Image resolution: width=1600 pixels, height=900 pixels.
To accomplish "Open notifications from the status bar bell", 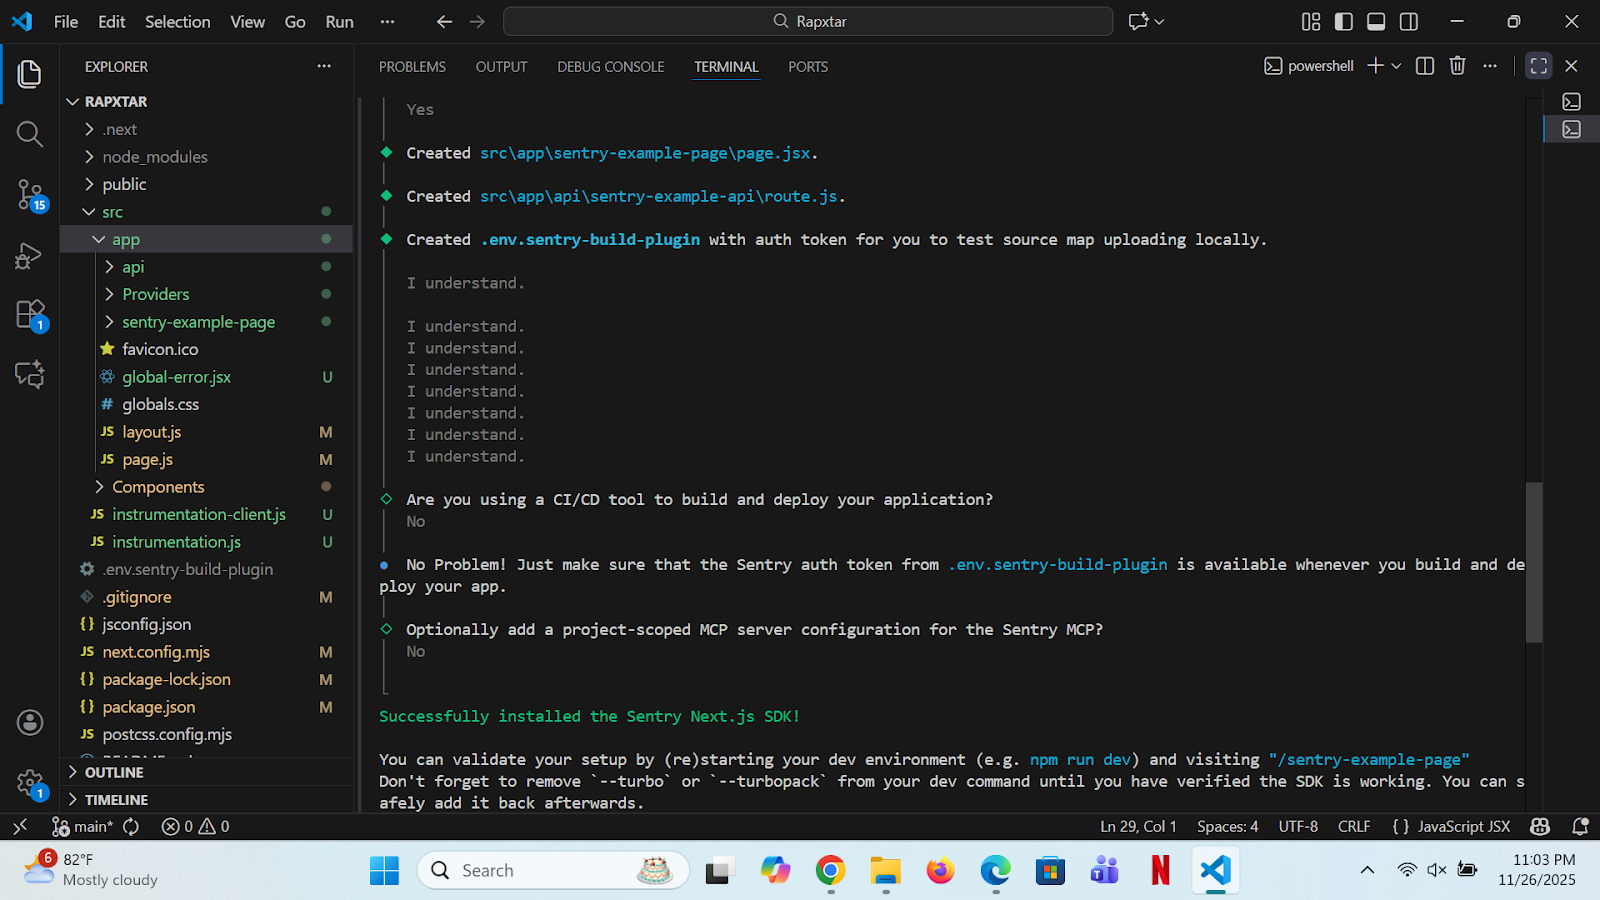I will point(1580,827).
